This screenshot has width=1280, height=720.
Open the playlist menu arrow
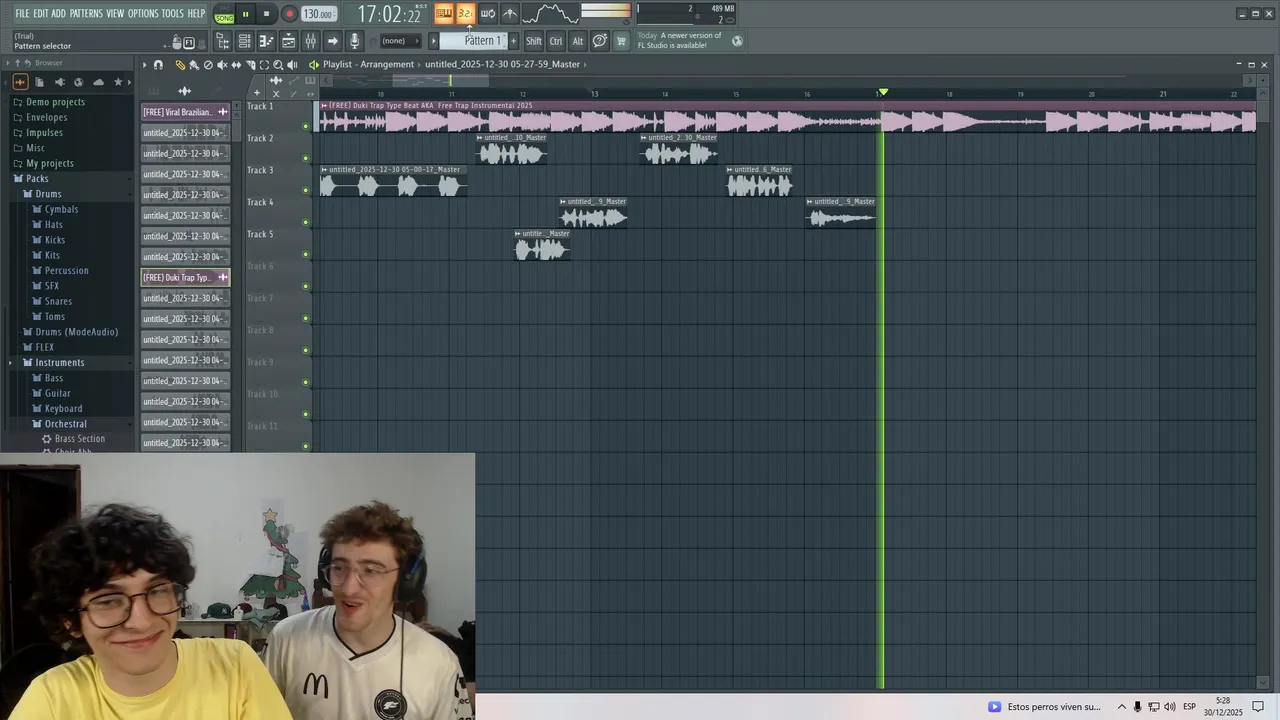[x=144, y=64]
